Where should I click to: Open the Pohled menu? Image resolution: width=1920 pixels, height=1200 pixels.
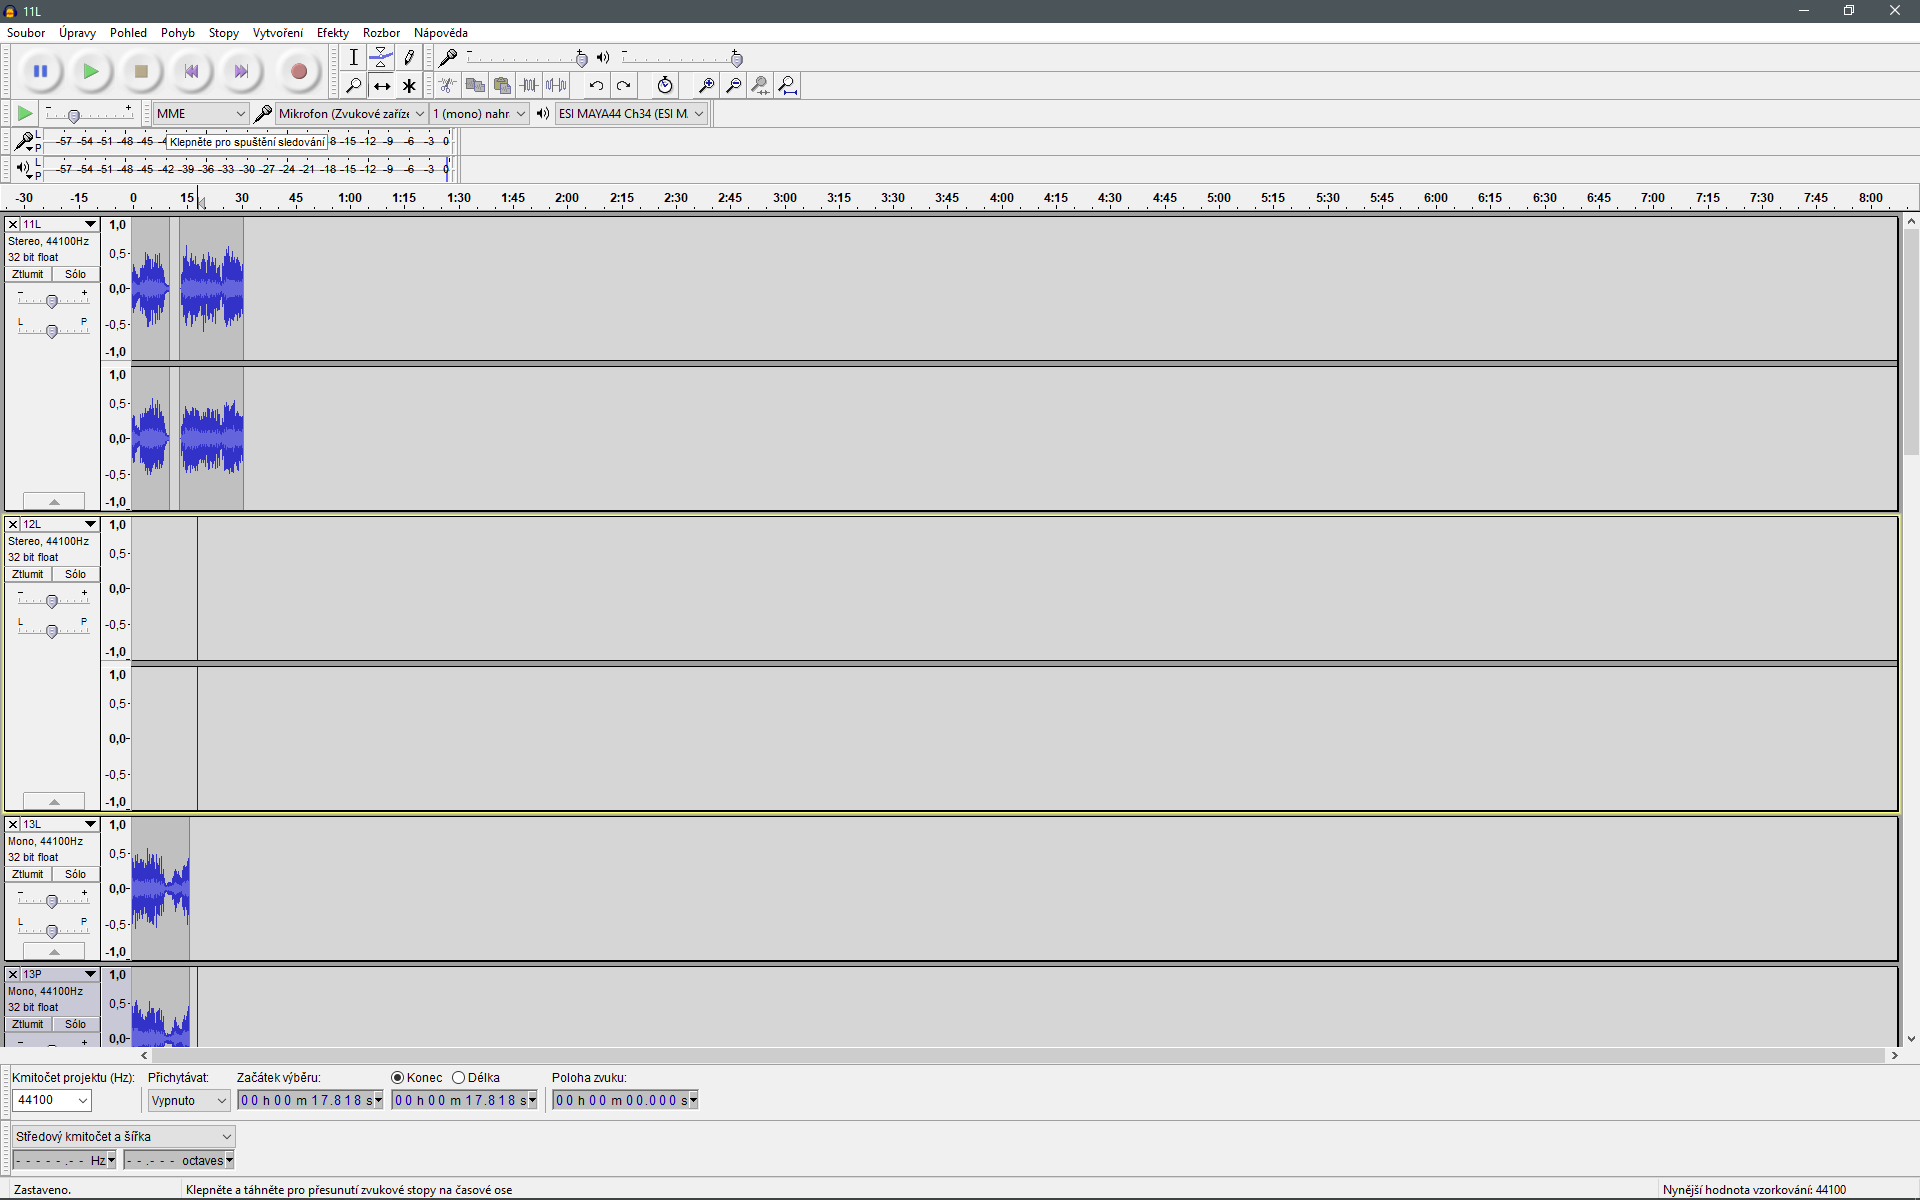(x=128, y=33)
